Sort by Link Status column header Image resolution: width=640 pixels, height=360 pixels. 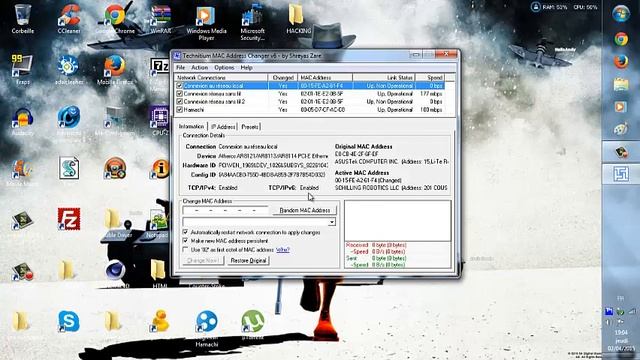(384, 78)
